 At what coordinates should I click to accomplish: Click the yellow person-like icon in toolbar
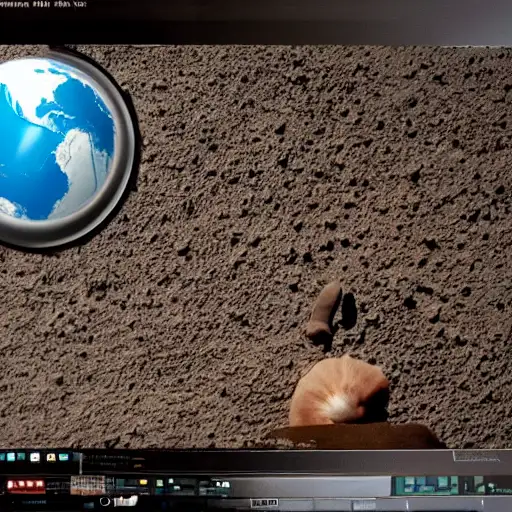pos(51,457)
